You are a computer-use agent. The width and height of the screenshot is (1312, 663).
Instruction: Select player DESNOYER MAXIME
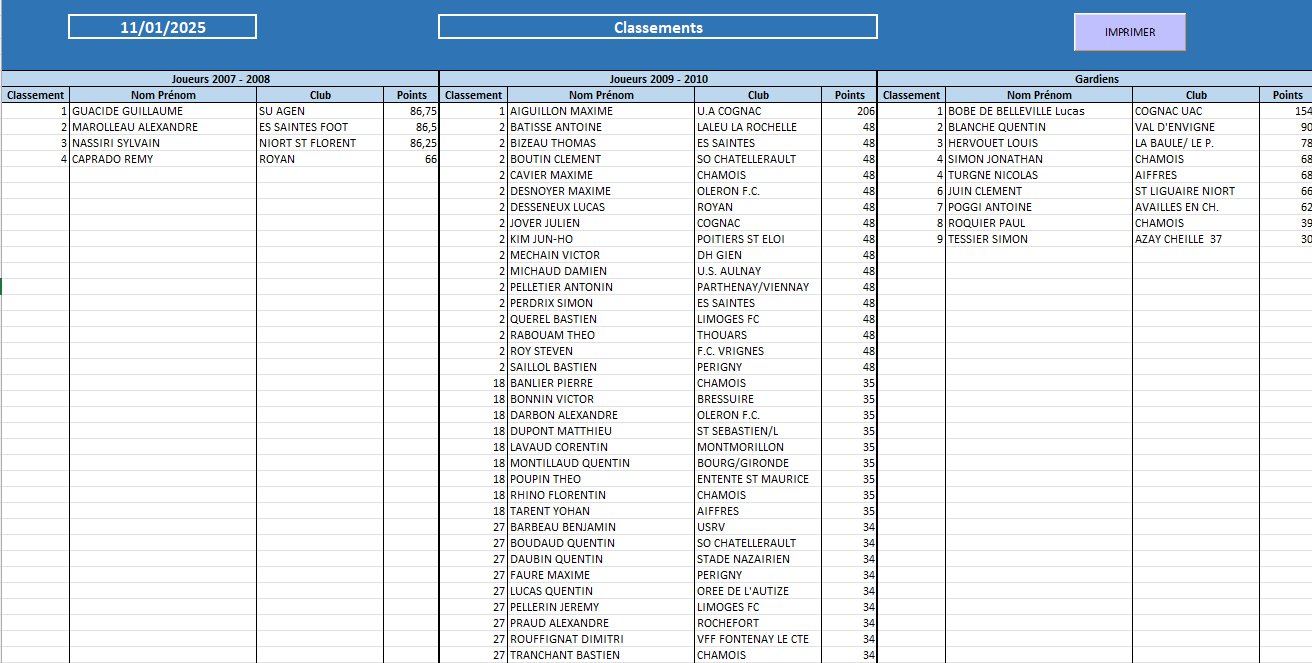(601, 191)
